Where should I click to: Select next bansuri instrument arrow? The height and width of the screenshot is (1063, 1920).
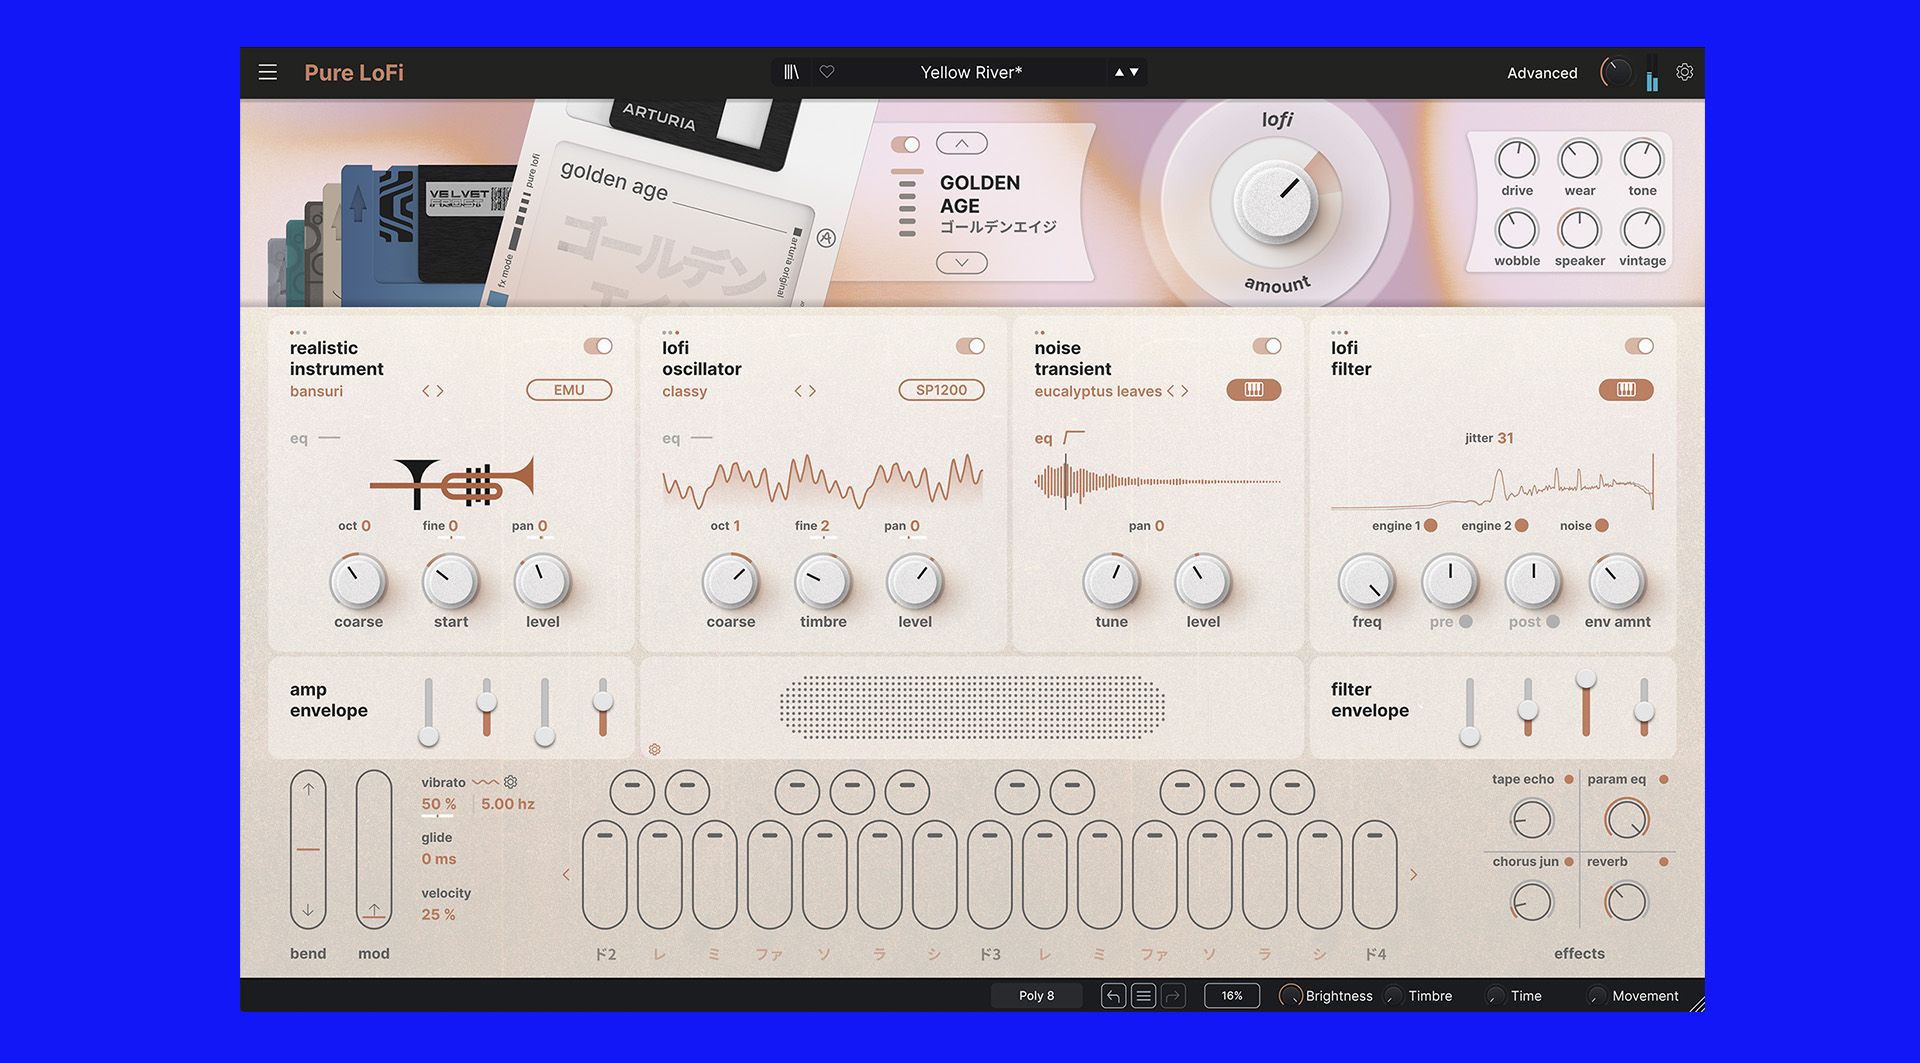click(440, 391)
